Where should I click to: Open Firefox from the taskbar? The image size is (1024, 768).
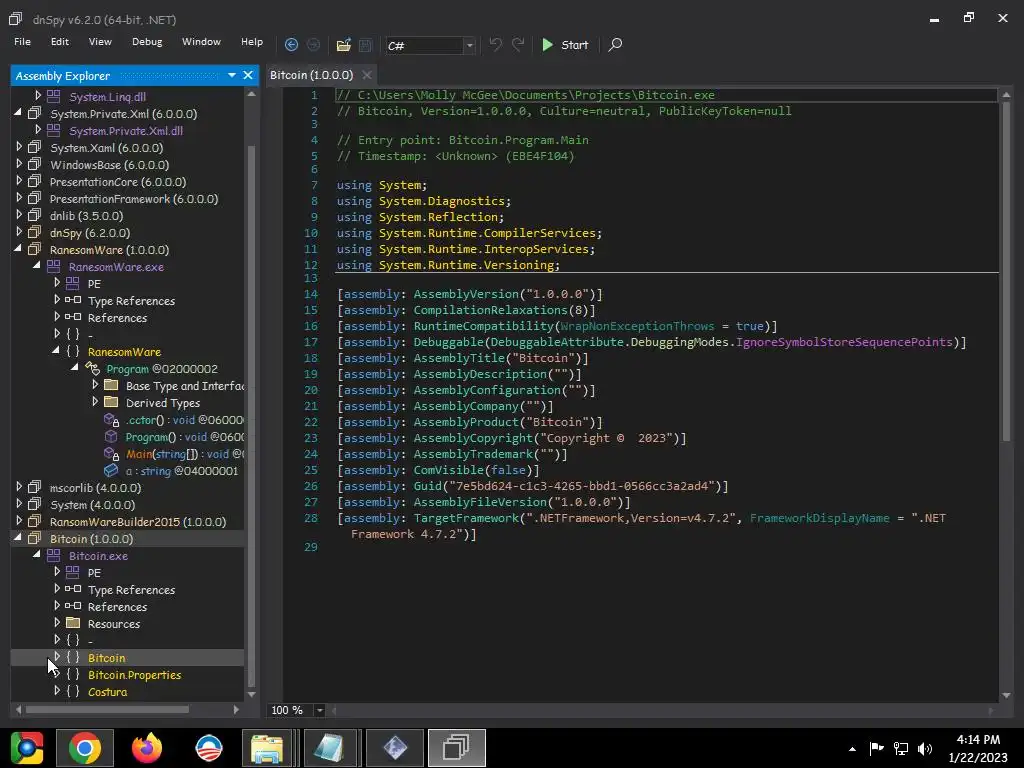coord(147,748)
